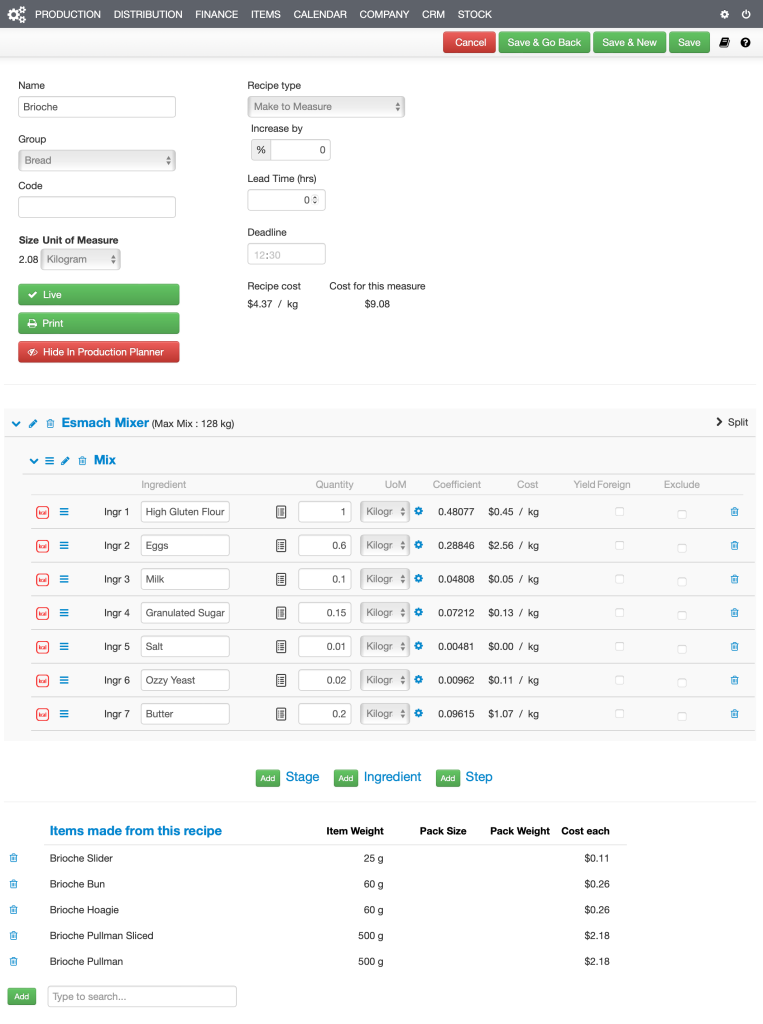The width and height of the screenshot is (763, 1024).
Task: Delete the Butter ingredient row
Action: click(x=734, y=714)
